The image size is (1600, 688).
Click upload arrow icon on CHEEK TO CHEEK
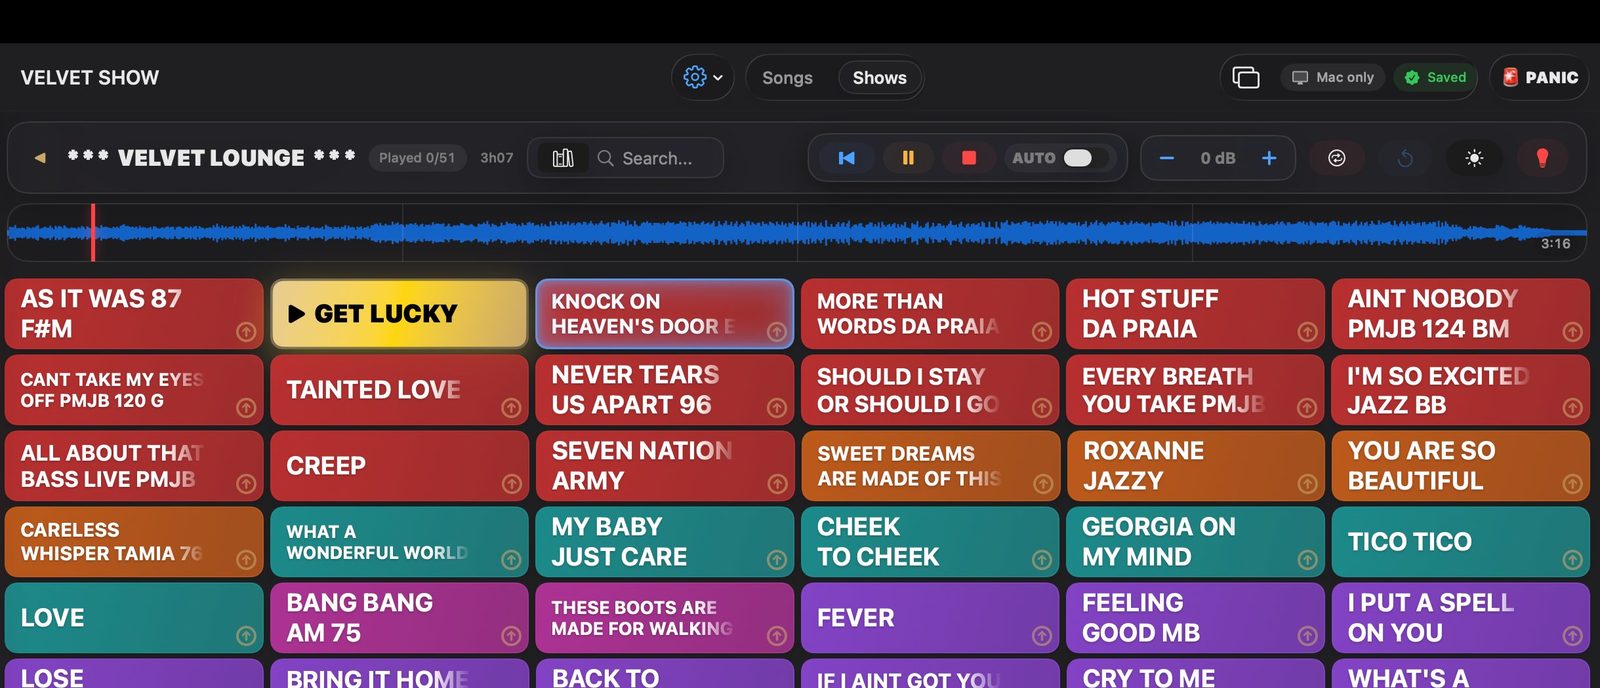pyautogui.click(x=1042, y=560)
